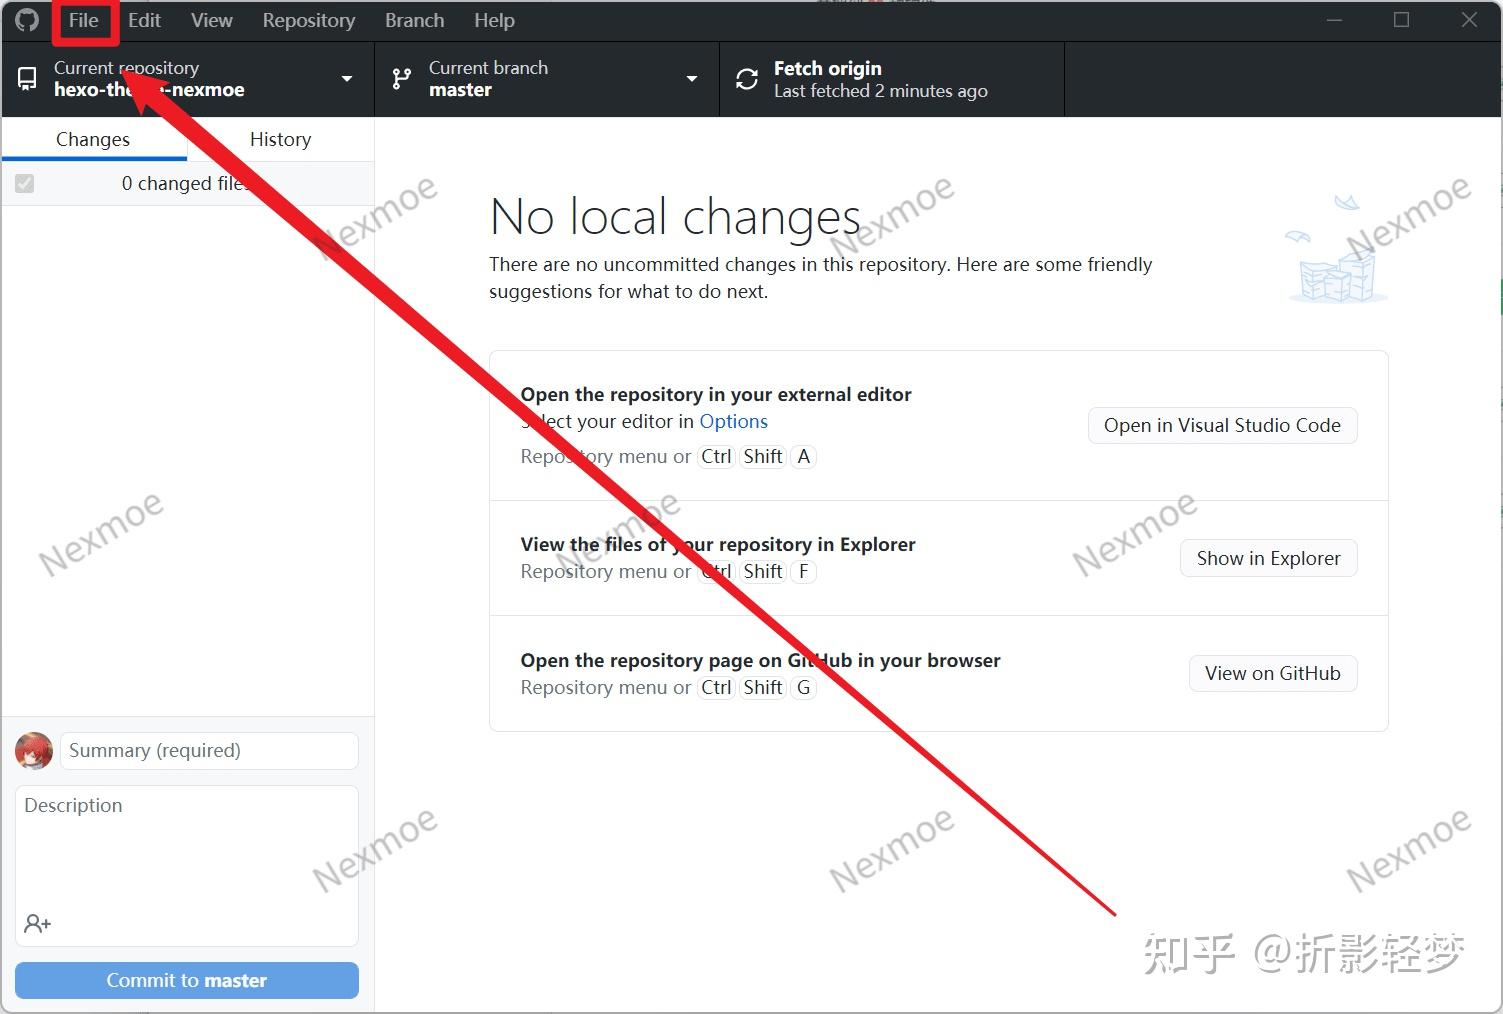The height and width of the screenshot is (1014, 1503).
Task: Open the Help menu
Action: coord(494,21)
